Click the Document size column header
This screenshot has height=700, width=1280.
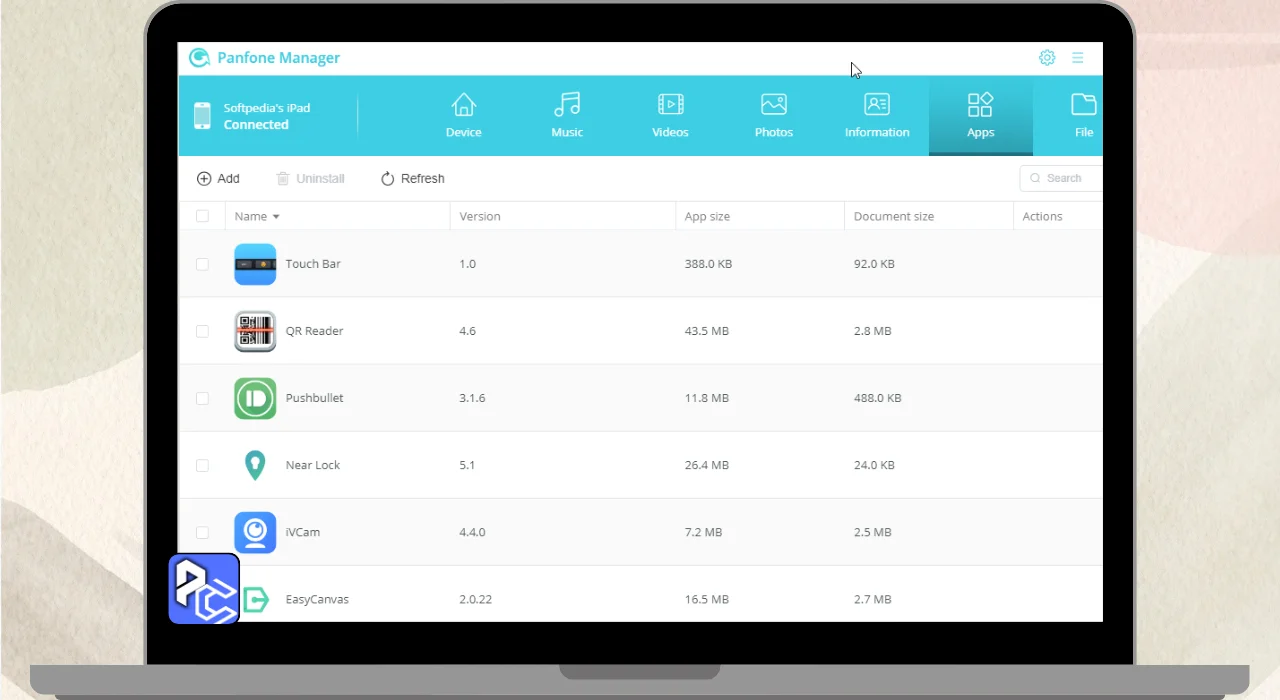pos(894,216)
